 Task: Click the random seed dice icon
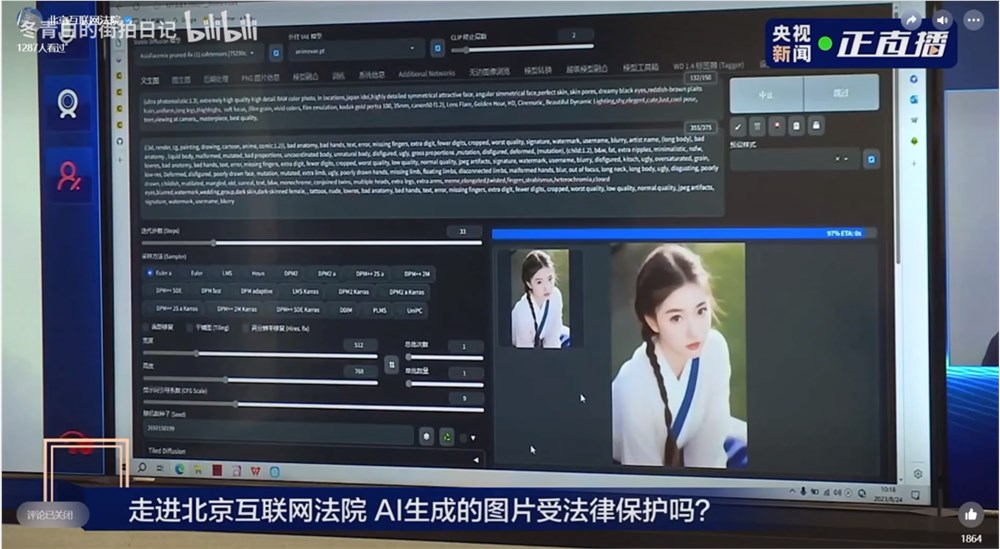[x=426, y=436]
